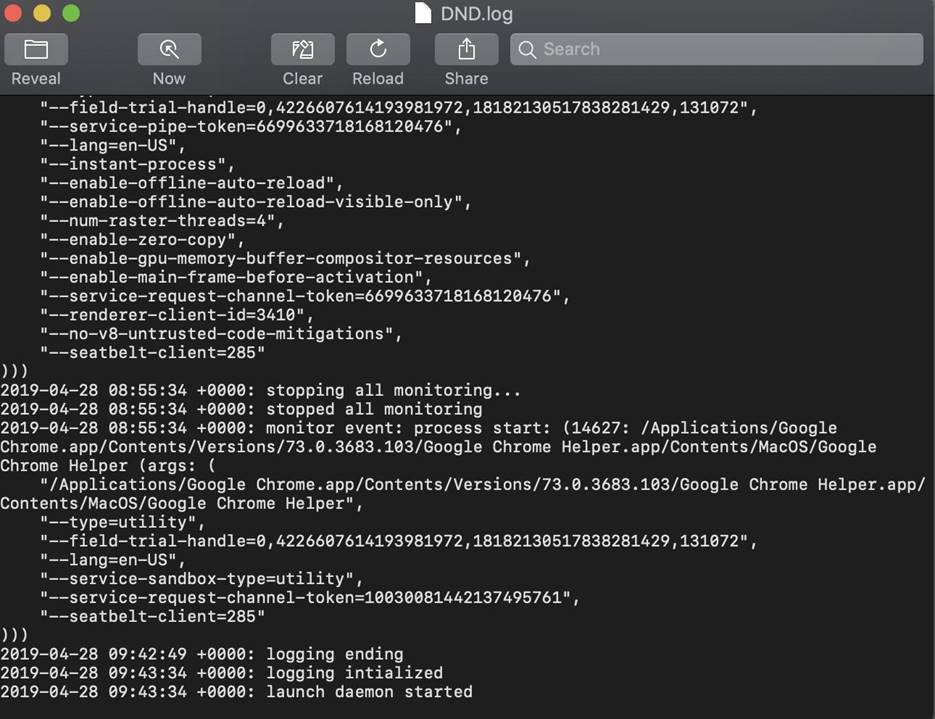Image resolution: width=935 pixels, height=719 pixels.
Task: Minimize the log window with yellow button
Action: (42, 13)
